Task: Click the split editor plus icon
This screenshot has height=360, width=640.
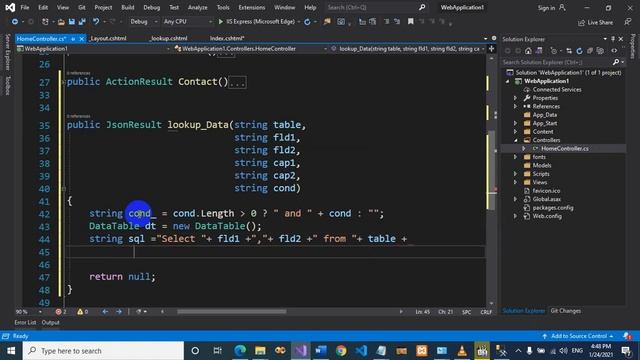Action: 491,49
